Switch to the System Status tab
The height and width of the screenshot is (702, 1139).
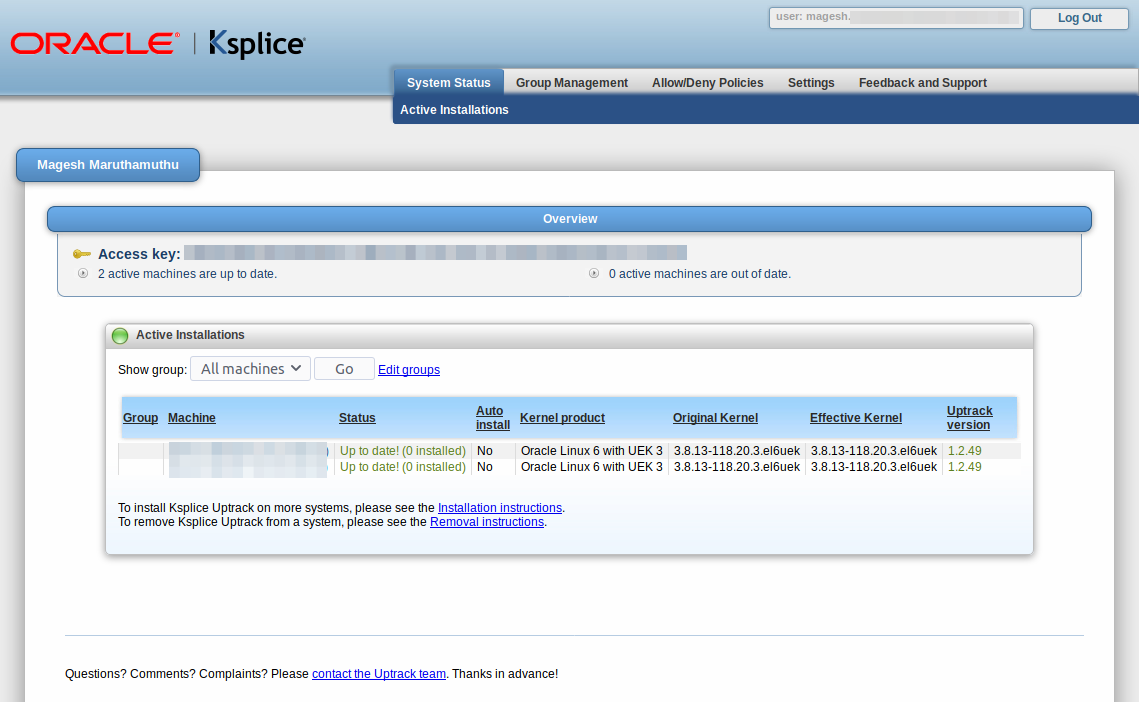(x=448, y=83)
